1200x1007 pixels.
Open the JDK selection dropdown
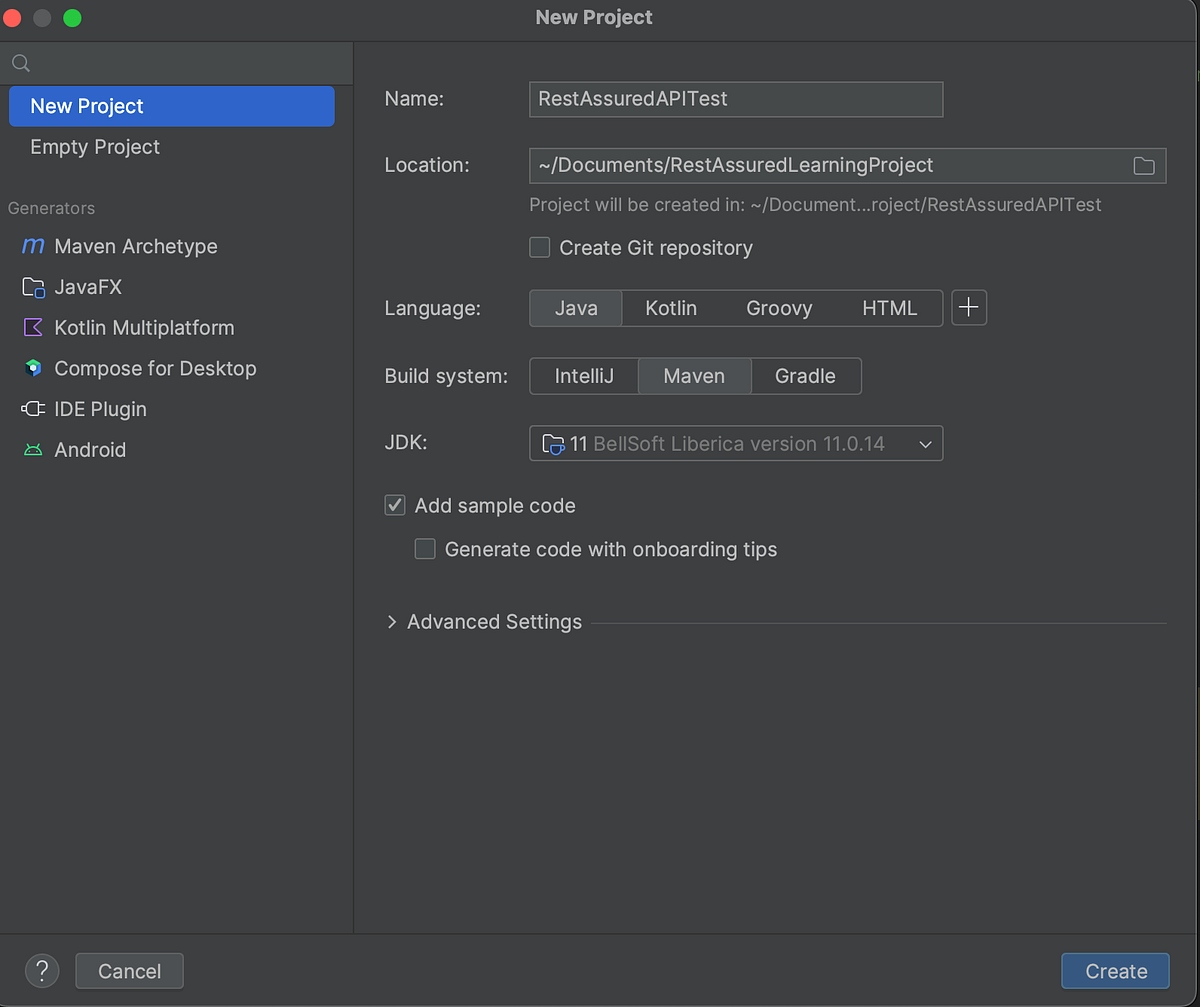pyautogui.click(x=925, y=443)
